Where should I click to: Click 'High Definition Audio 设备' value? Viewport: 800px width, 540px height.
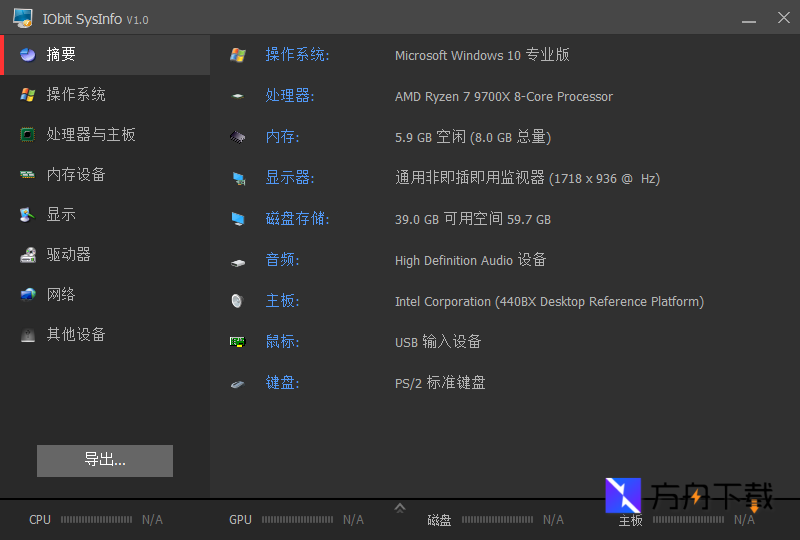470,260
